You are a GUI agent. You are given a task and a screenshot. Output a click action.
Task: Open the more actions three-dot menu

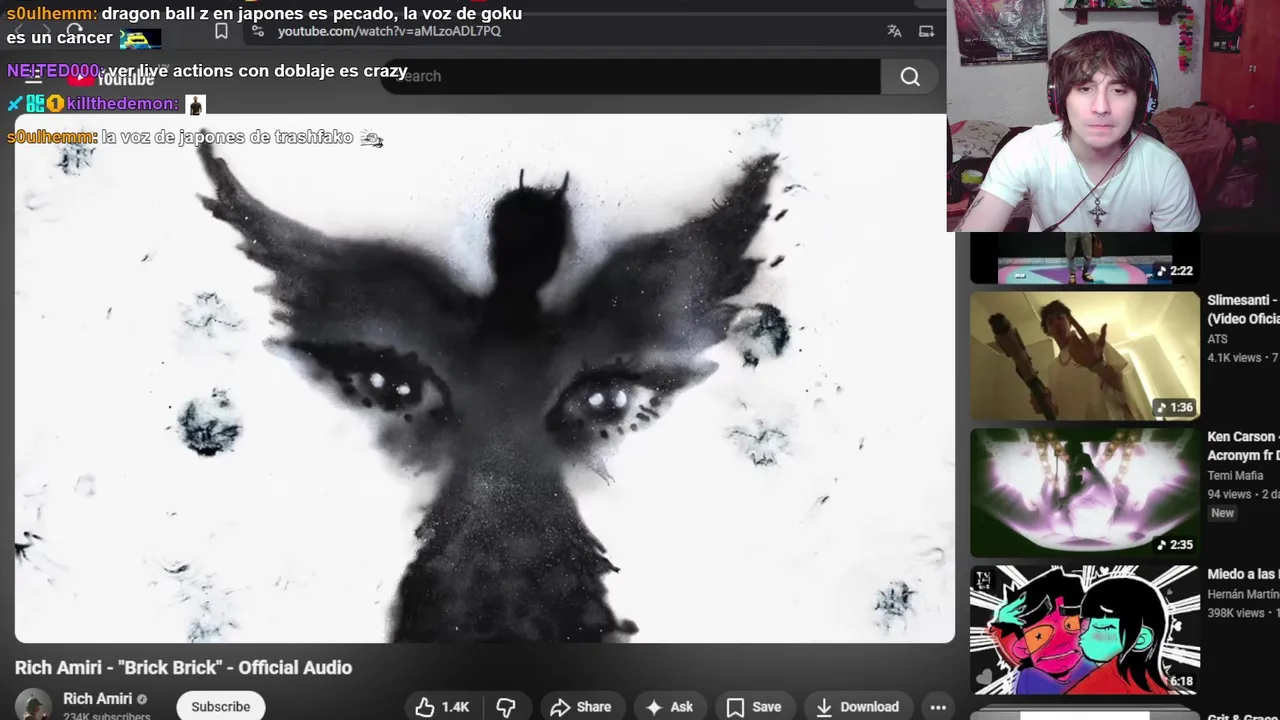[938, 707]
